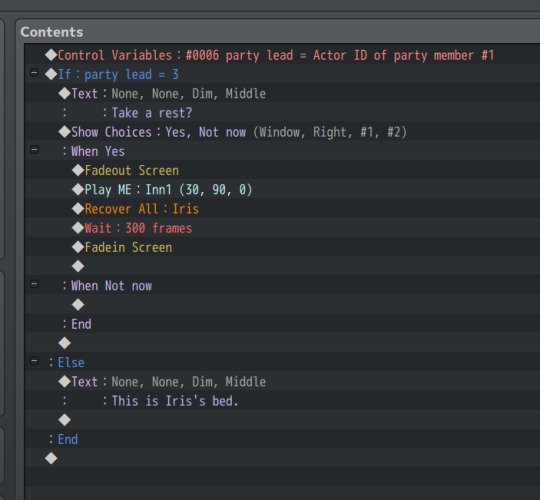Select the 'When Yes' line
The width and height of the screenshot is (540, 500).
[282, 151]
